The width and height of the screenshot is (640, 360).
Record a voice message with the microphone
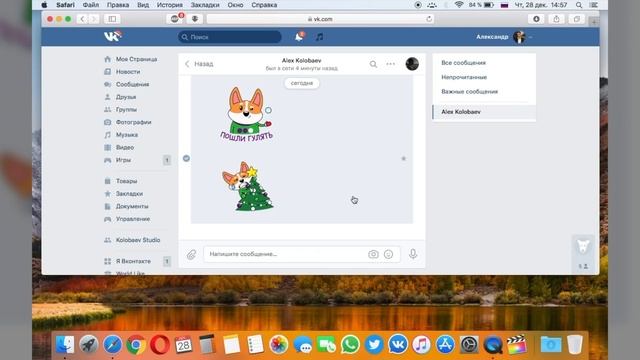point(413,254)
